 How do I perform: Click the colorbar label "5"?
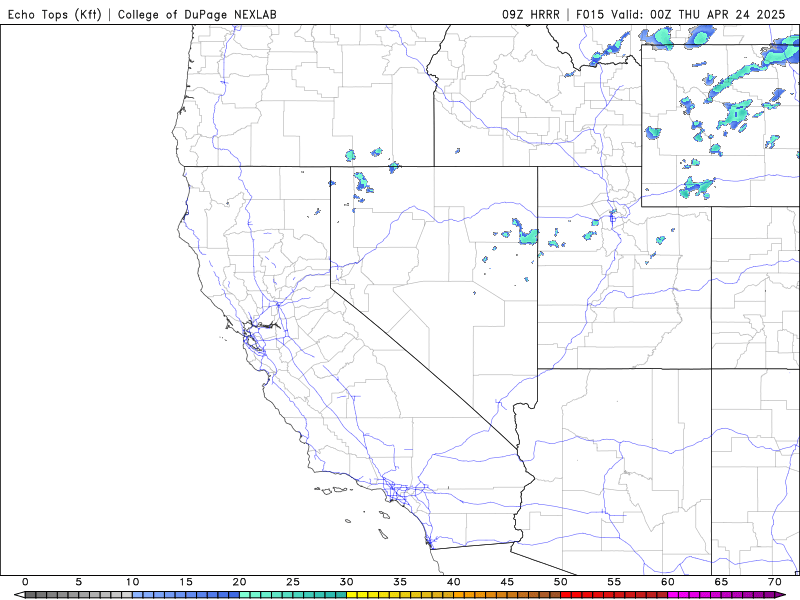[x=79, y=582]
